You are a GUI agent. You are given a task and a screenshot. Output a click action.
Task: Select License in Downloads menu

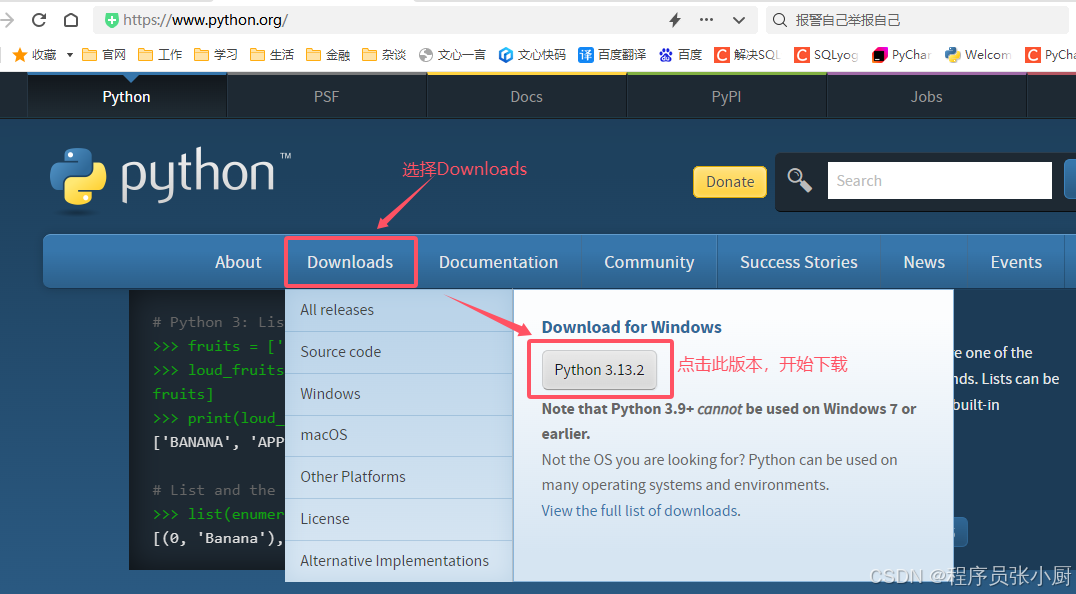coord(399,519)
